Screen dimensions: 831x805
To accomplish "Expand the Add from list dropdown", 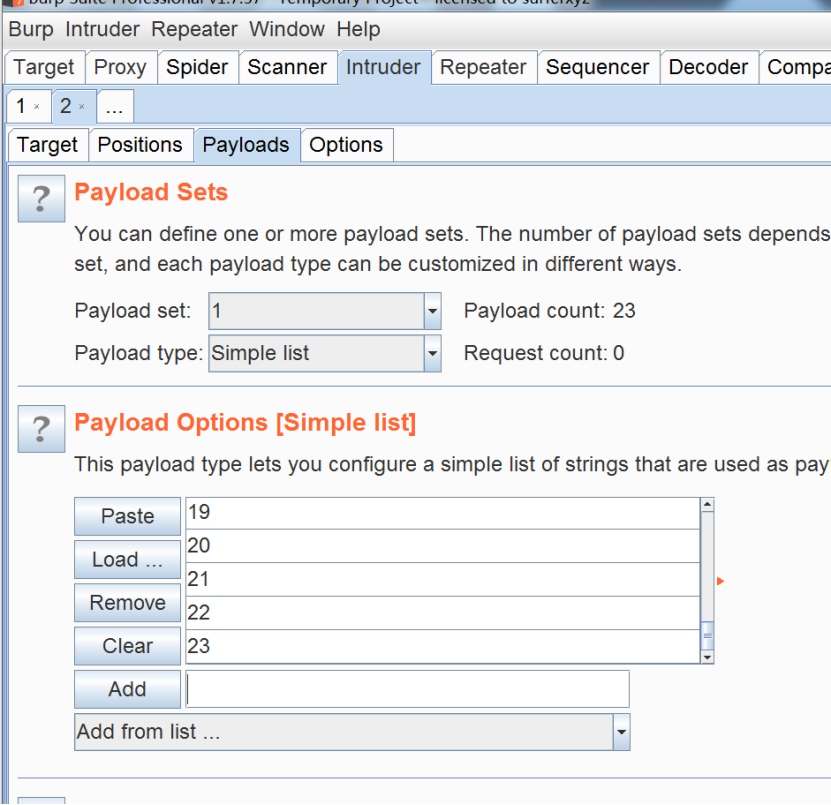I will (x=621, y=732).
